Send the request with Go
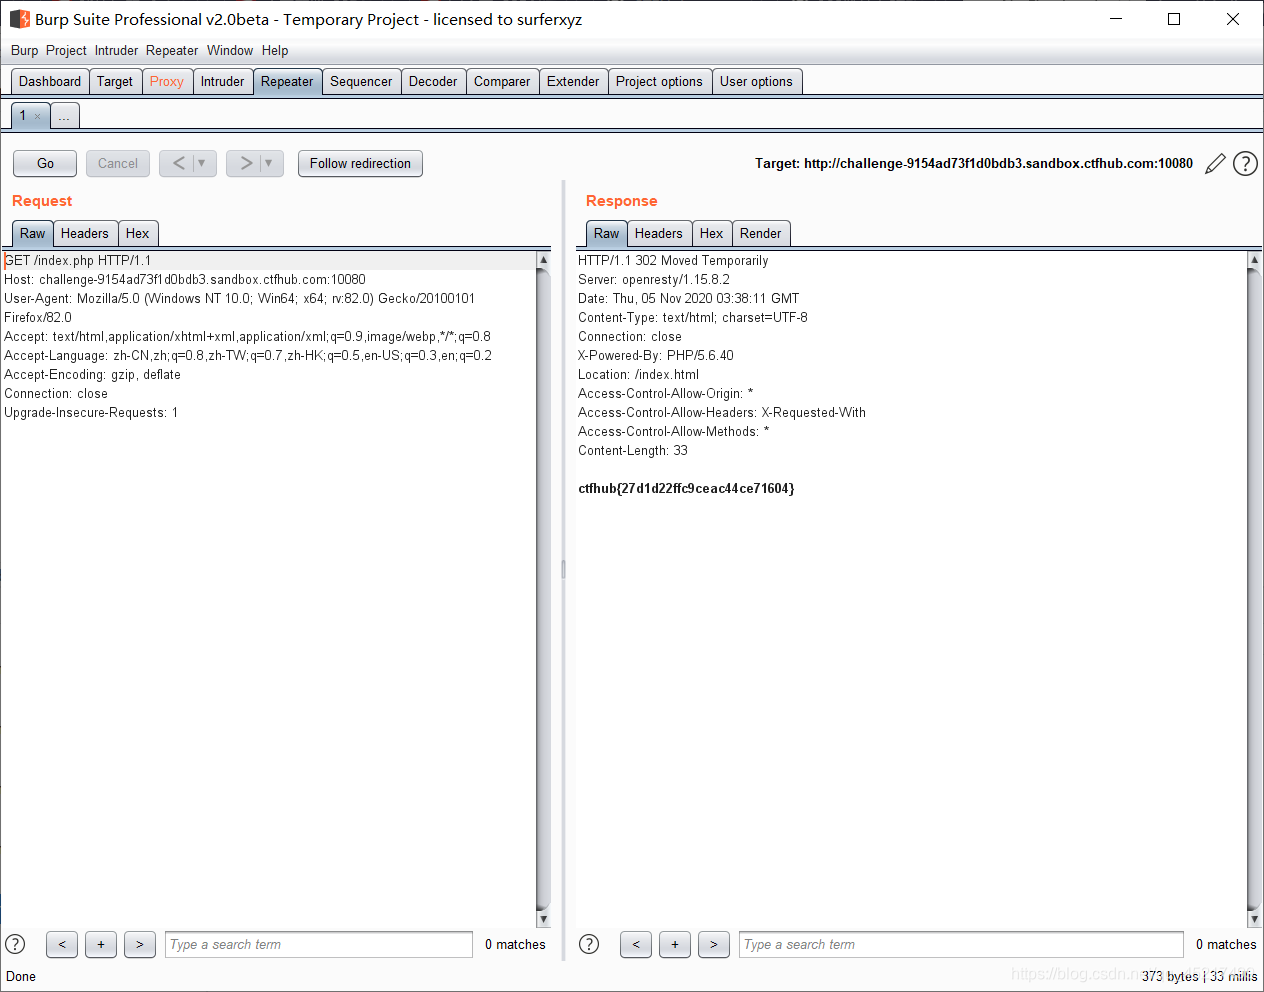Image resolution: width=1264 pixels, height=992 pixels. click(x=45, y=163)
